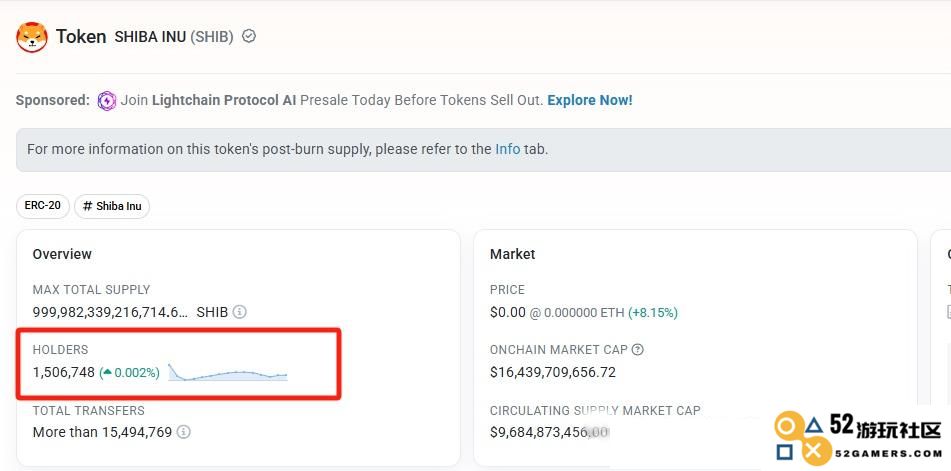This screenshot has width=951, height=471.
Task: Click the +8.15% price change value
Action: pyautogui.click(x=653, y=313)
